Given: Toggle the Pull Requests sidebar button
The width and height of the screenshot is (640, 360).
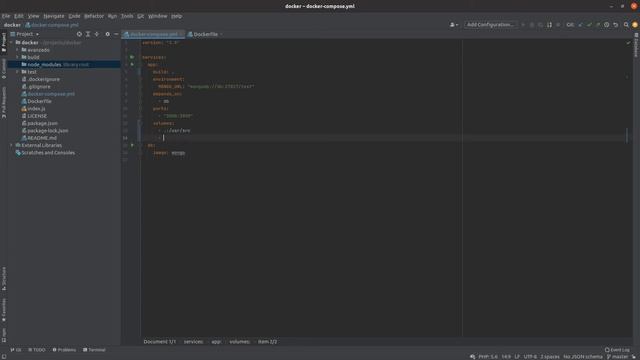Looking at the screenshot, I should tap(4, 102).
